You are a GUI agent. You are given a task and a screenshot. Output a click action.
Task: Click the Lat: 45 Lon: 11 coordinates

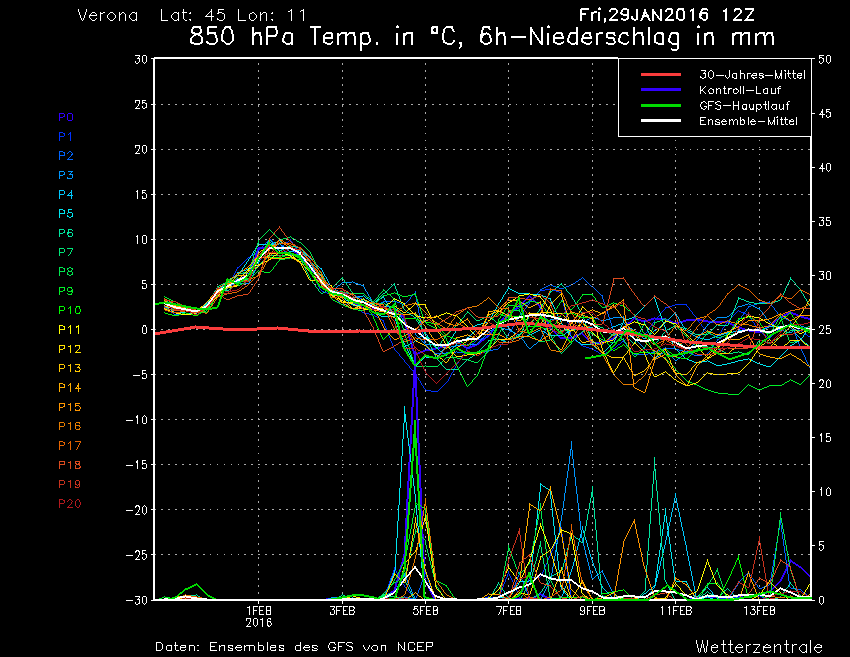(x=233, y=15)
